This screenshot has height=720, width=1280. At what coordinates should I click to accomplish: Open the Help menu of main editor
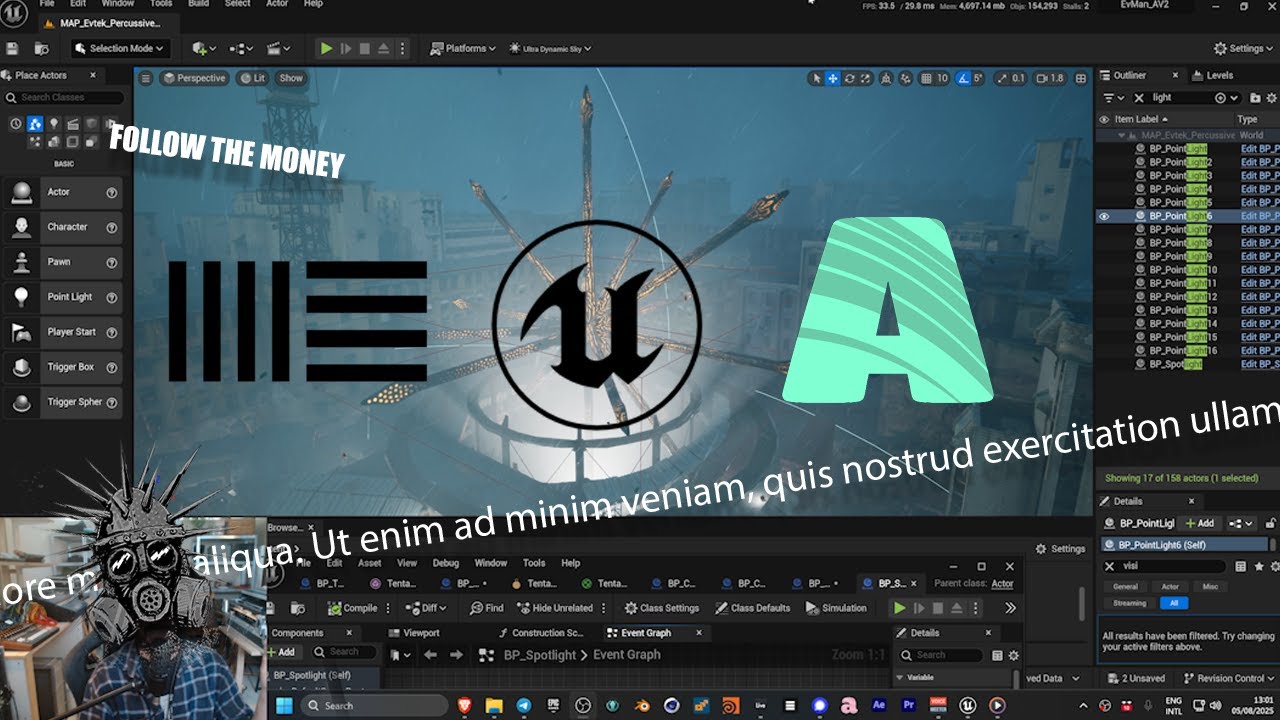point(313,4)
